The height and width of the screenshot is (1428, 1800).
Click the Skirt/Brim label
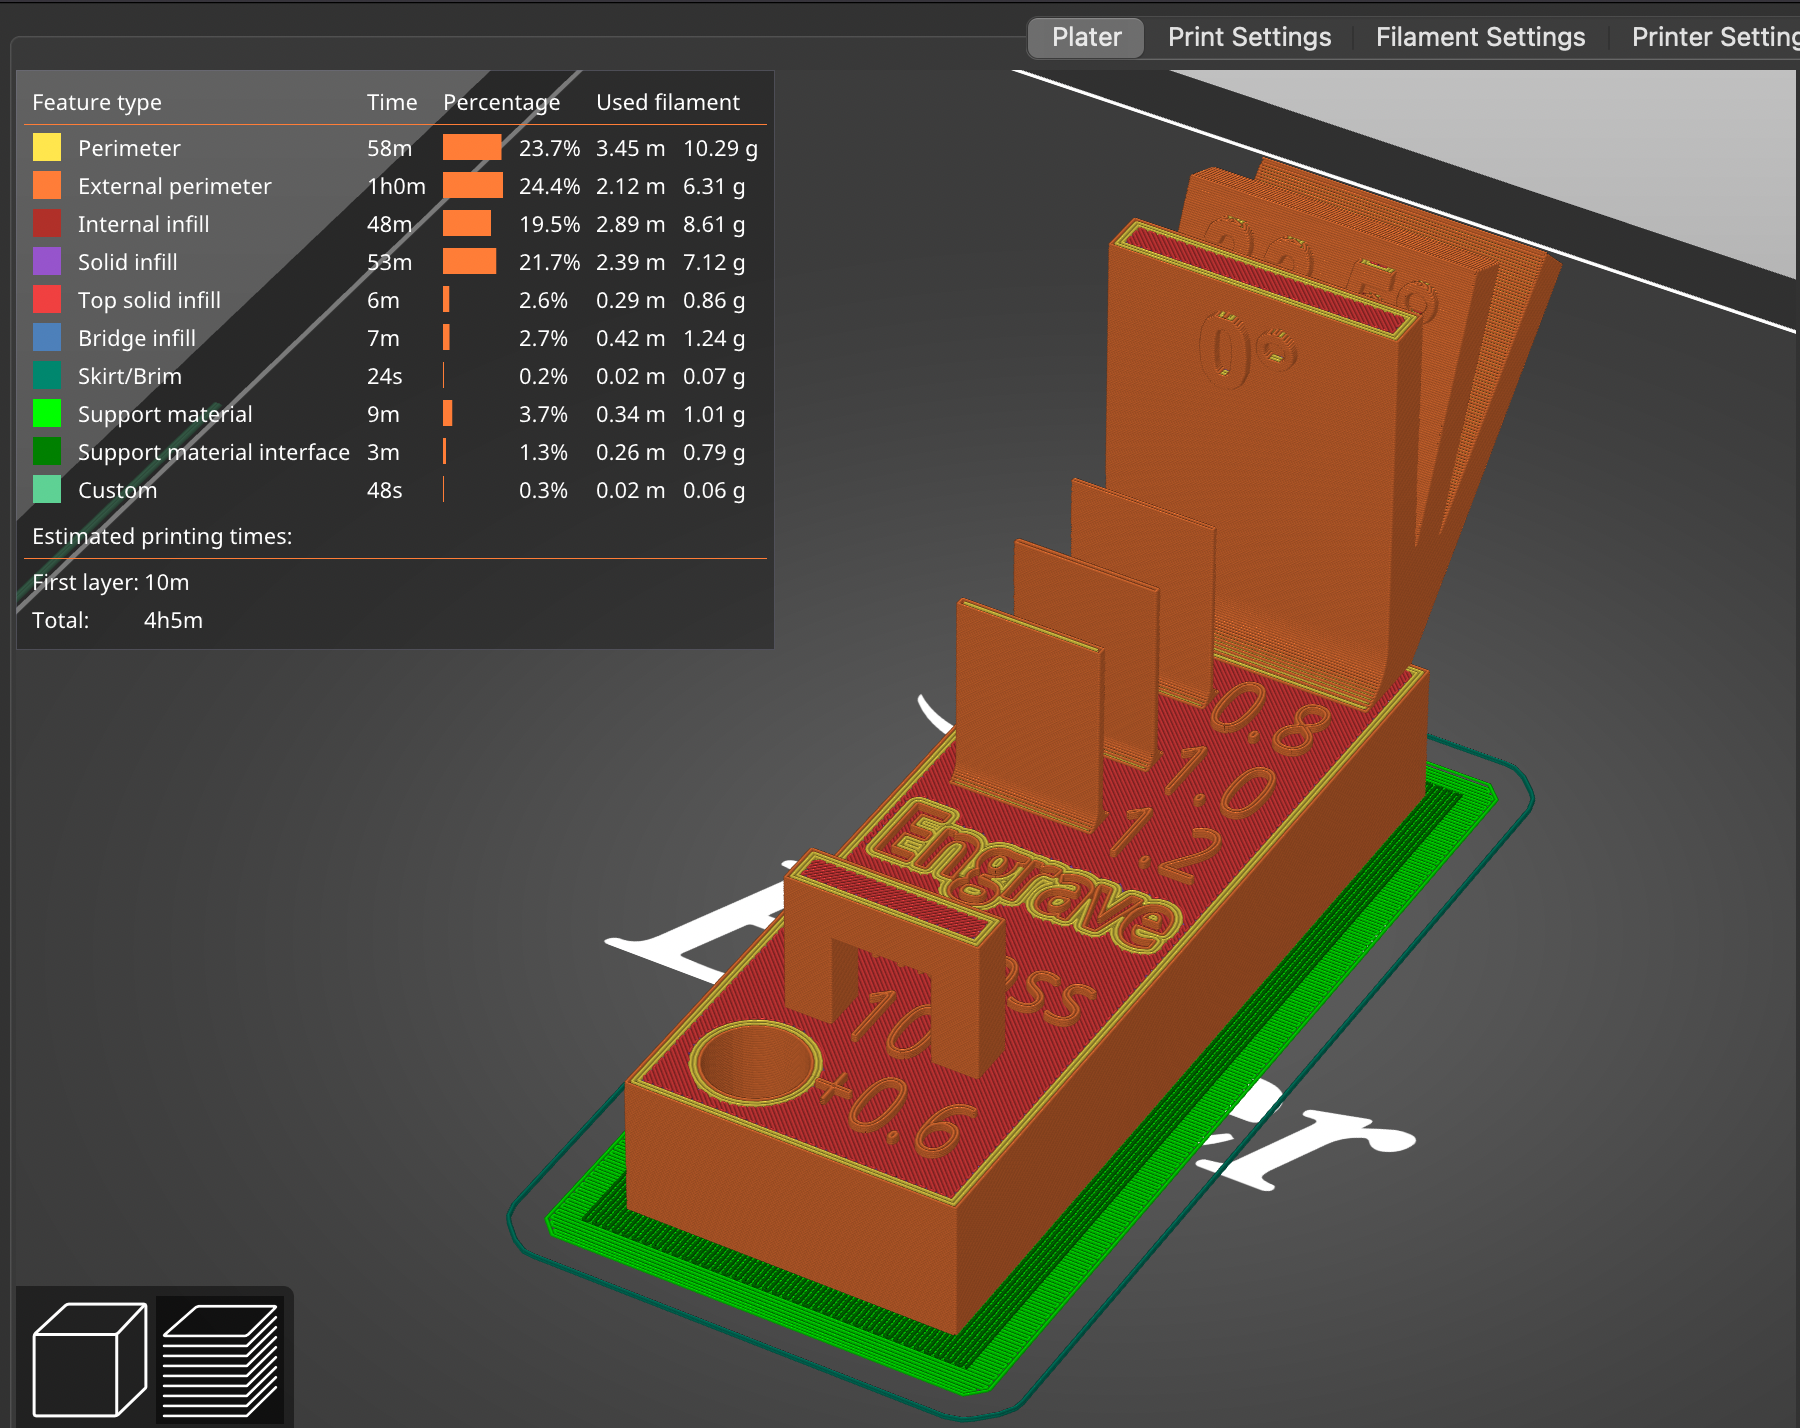(x=130, y=376)
